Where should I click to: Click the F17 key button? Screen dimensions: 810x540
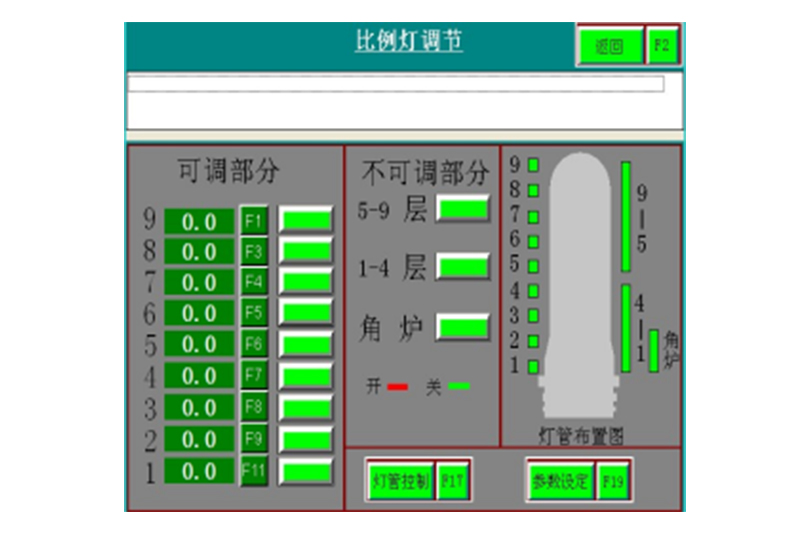tap(453, 481)
